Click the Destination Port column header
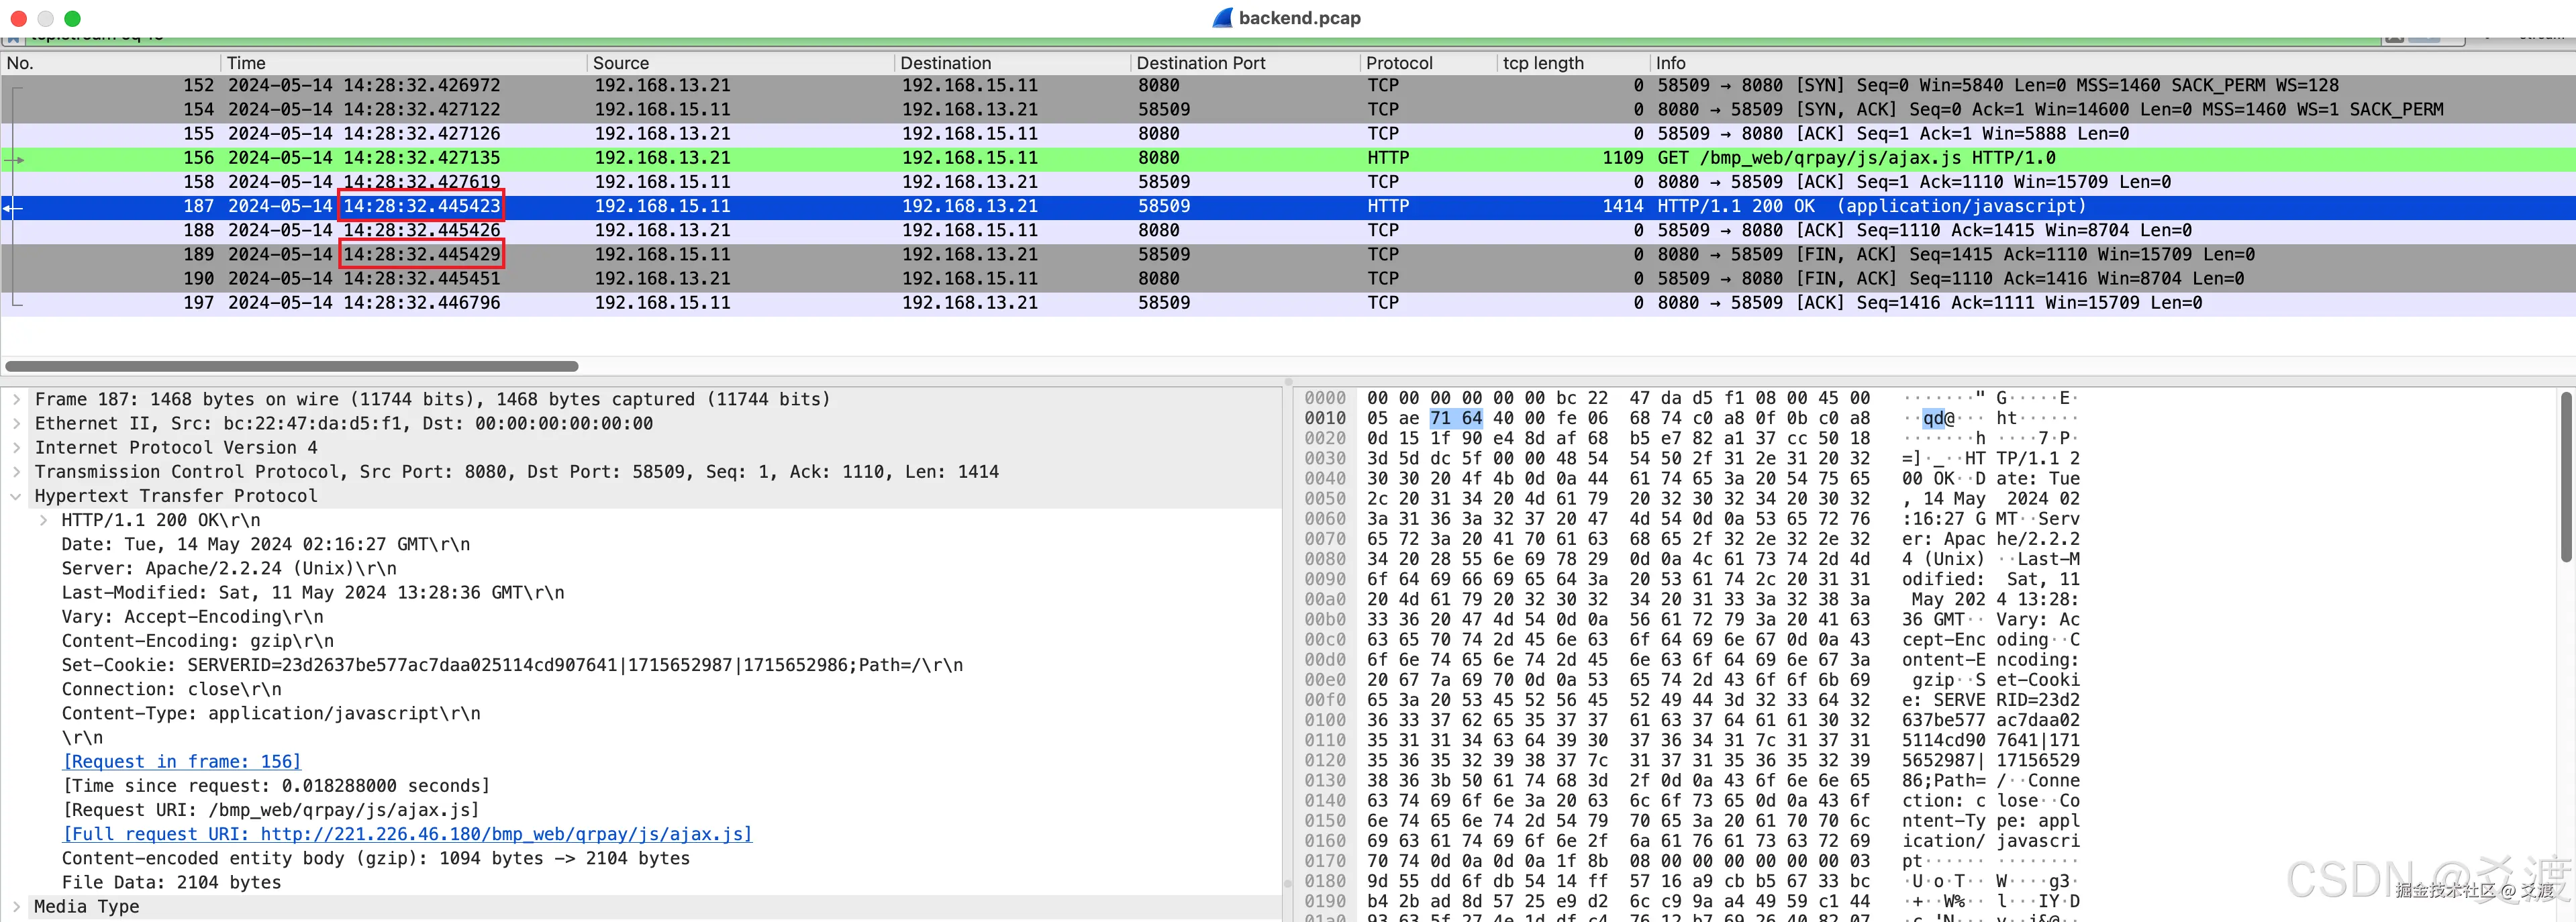This screenshot has width=2576, height=922. coord(1200,63)
